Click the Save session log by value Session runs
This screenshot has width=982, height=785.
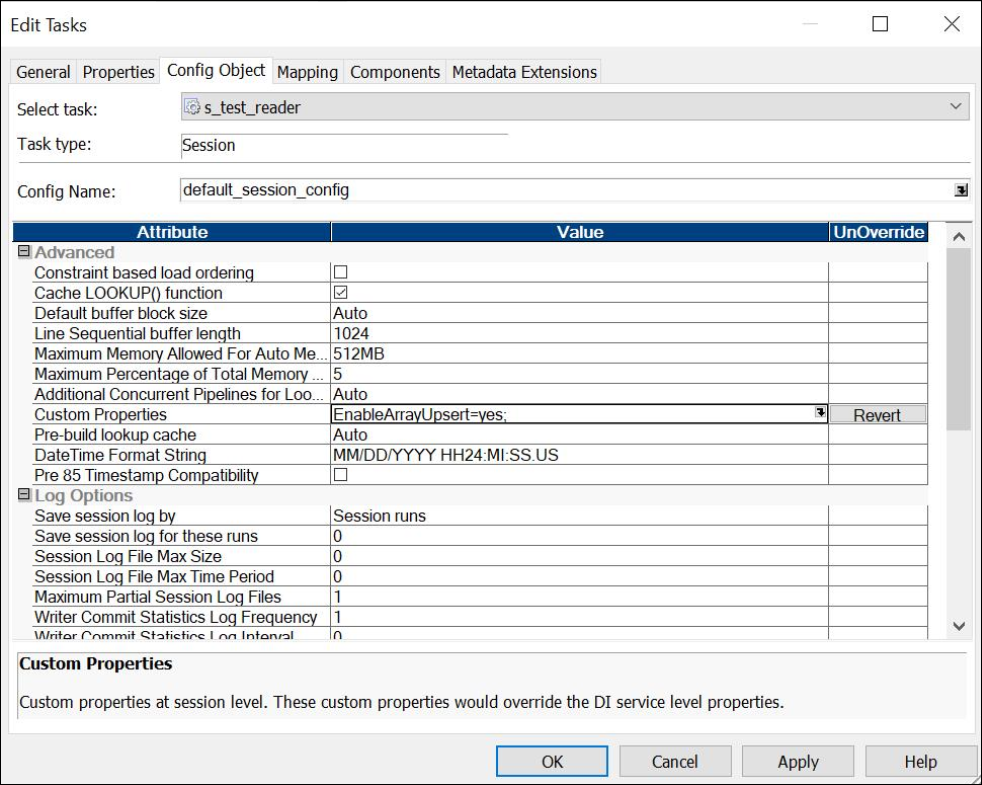click(579, 516)
